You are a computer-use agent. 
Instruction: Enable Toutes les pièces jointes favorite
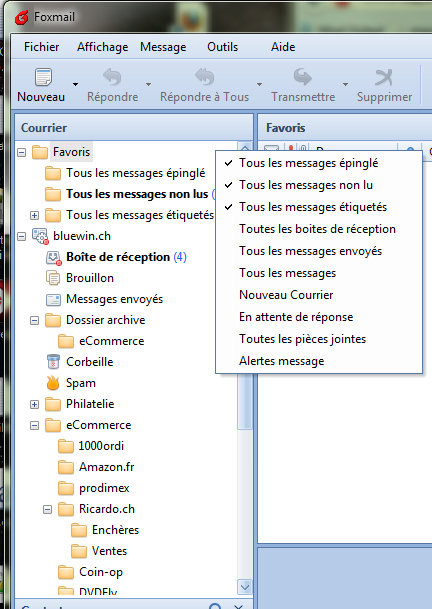pos(319,339)
